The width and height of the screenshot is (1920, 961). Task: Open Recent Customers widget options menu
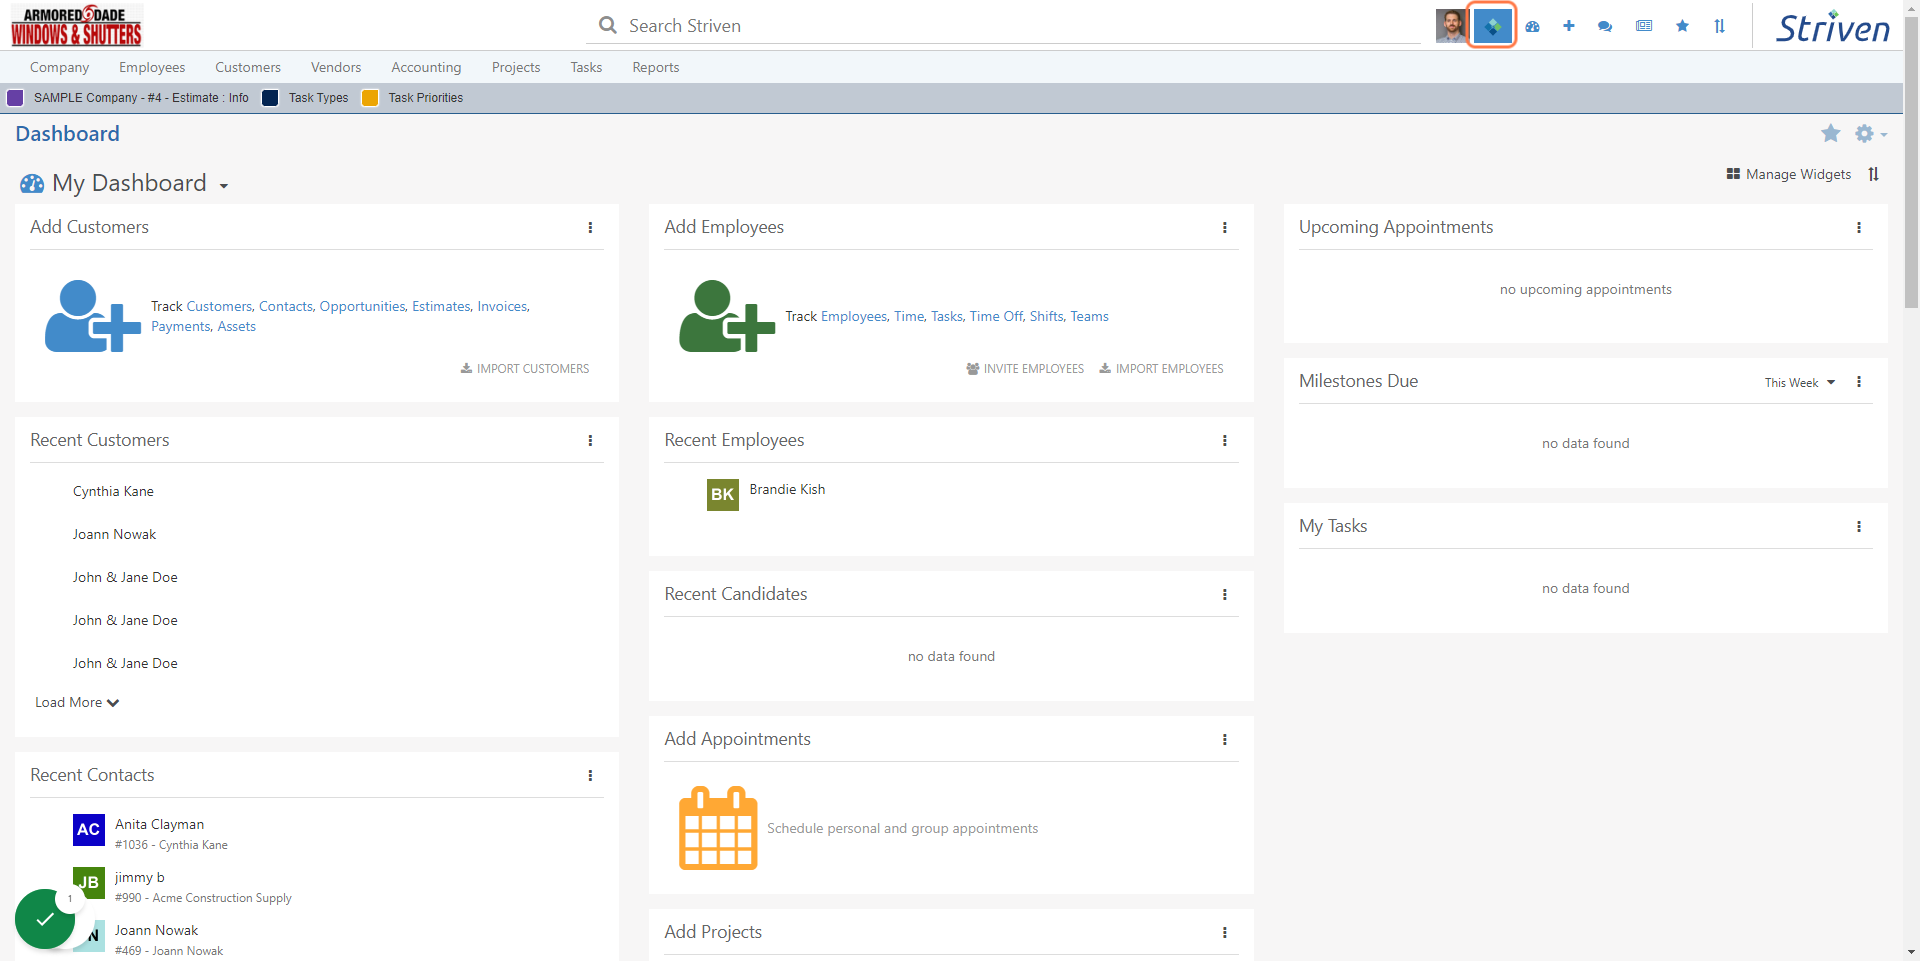click(x=590, y=440)
